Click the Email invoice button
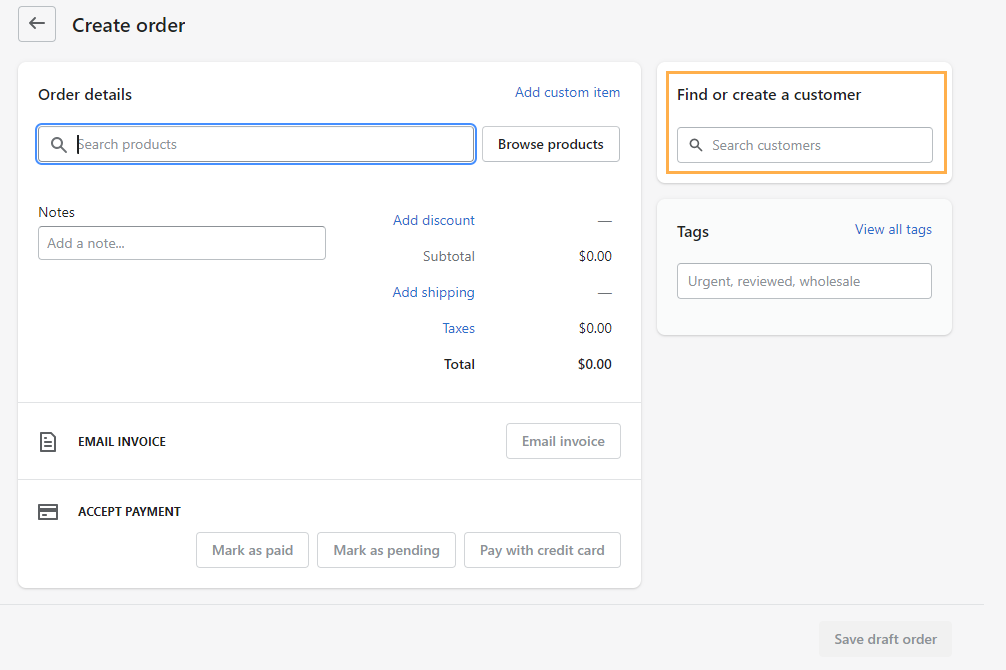The height and width of the screenshot is (670, 1006). [x=563, y=441]
